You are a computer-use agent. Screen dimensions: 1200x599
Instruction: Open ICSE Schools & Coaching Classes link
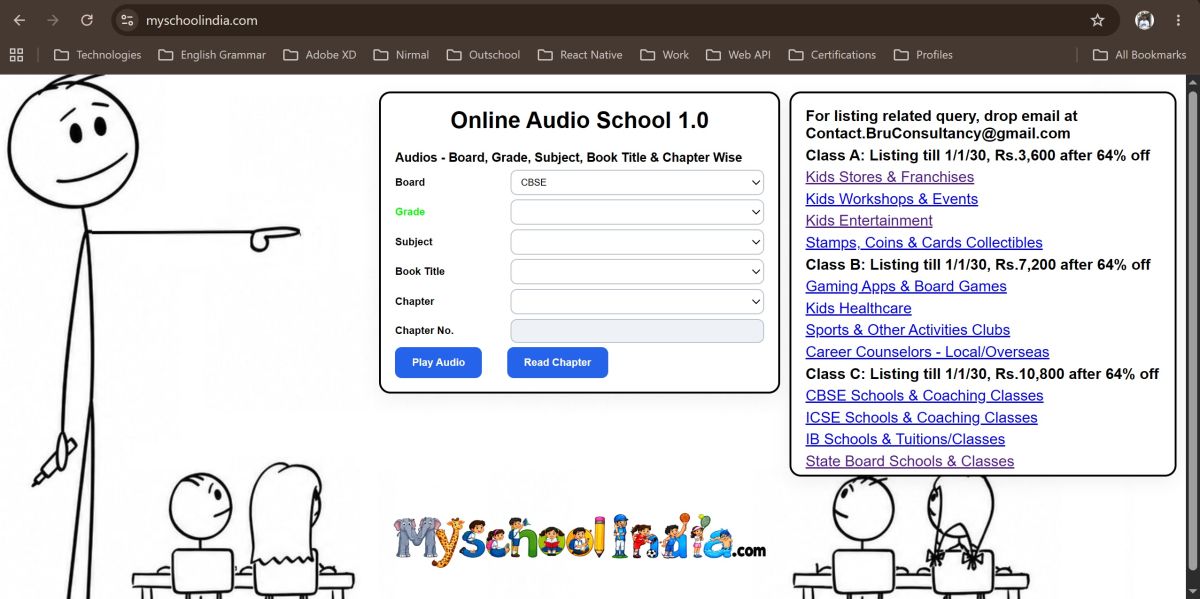point(922,418)
